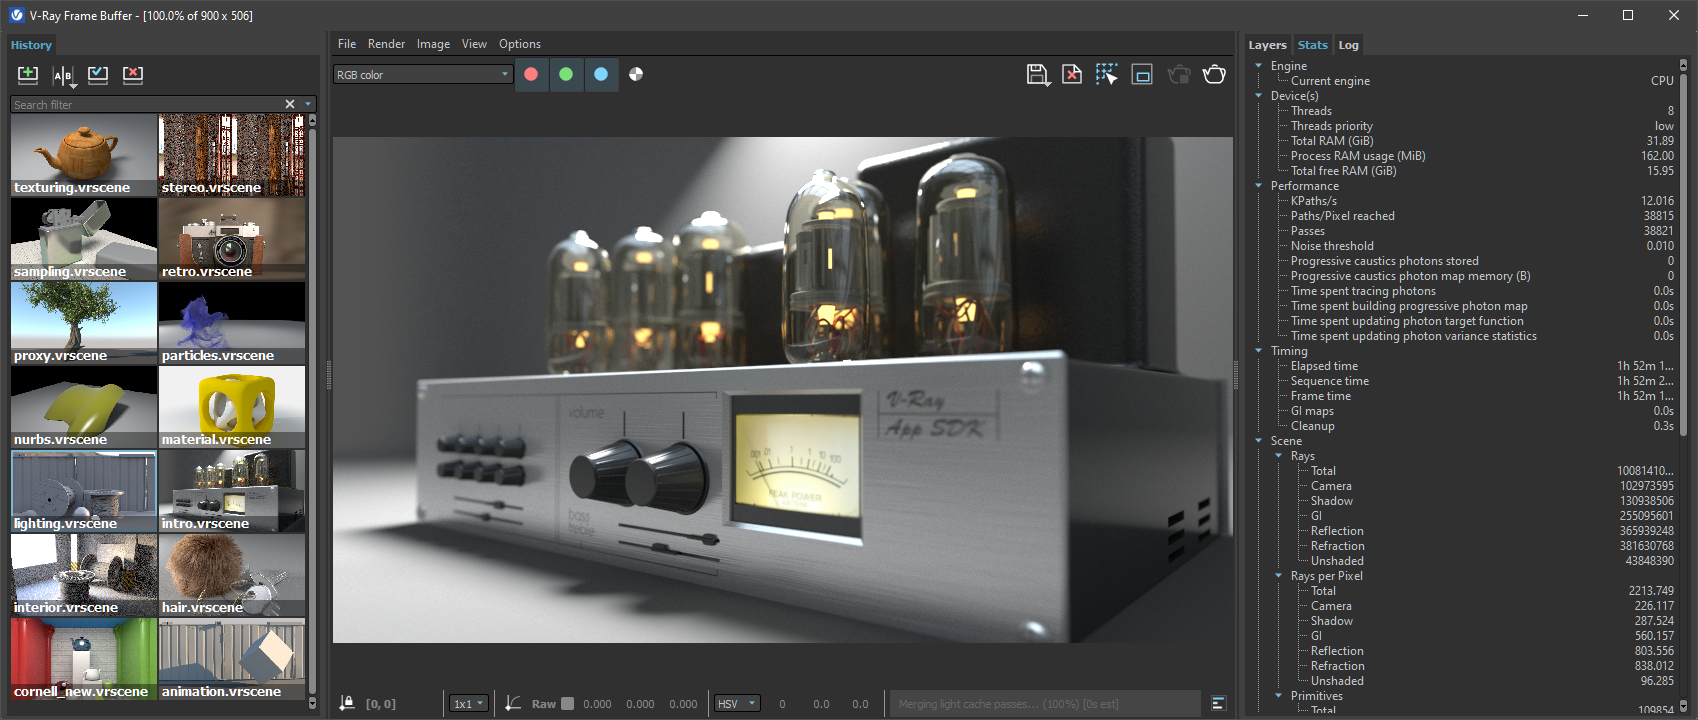The image size is (1698, 720).
Task: Click the remove from history icon
Action: pos(133,75)
